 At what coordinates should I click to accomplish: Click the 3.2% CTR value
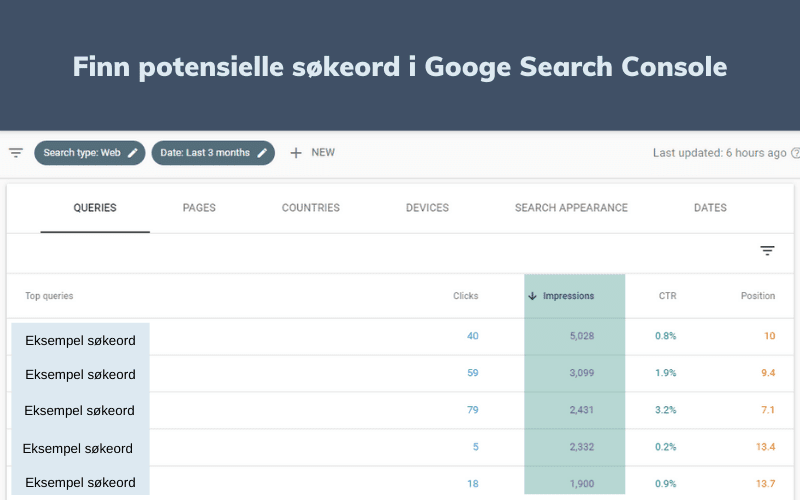(x=666, y=410)
